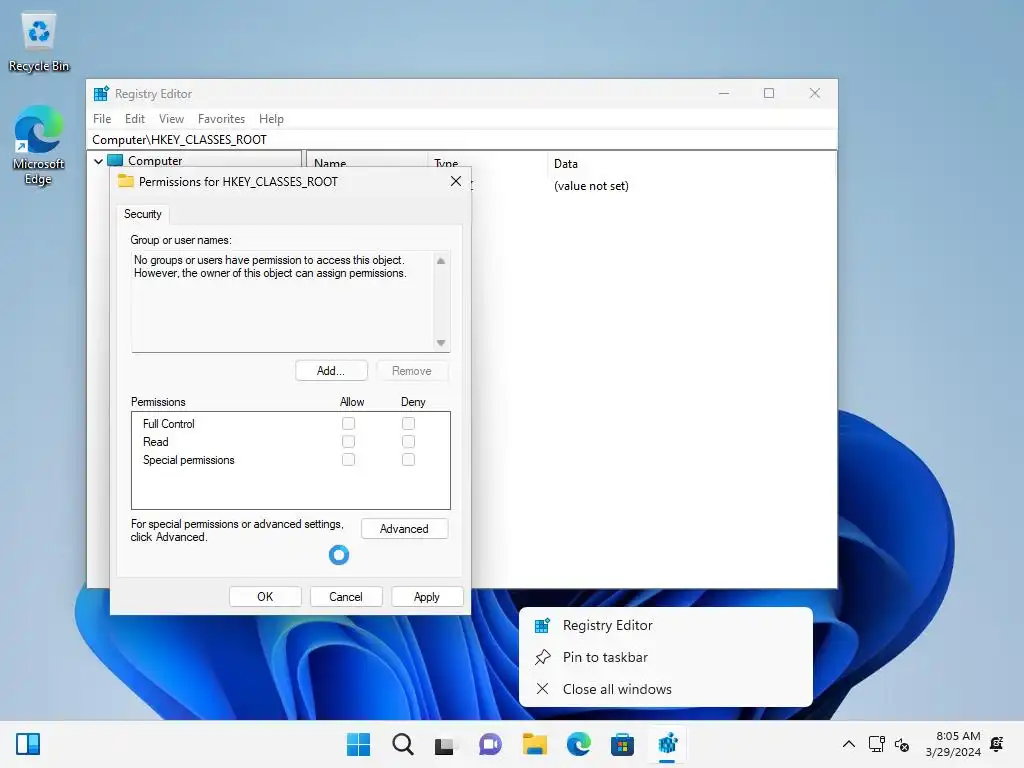Open Advanced permission settings
1024x768 pixels.
pyautogui.click(x=404, y=529)
